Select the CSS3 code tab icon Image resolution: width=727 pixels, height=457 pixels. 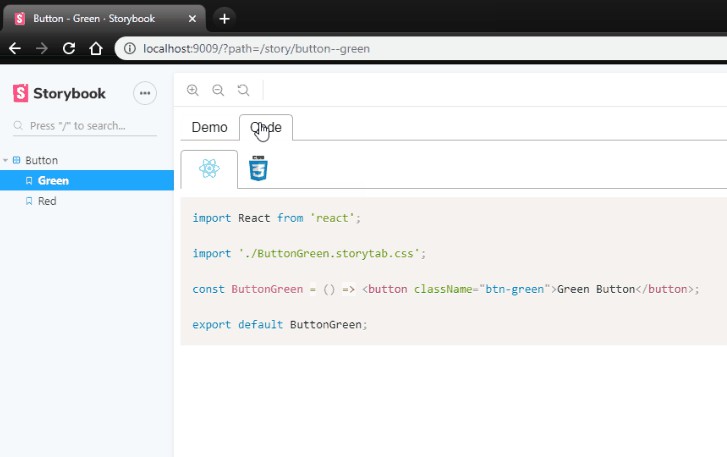tap(259, 169)
